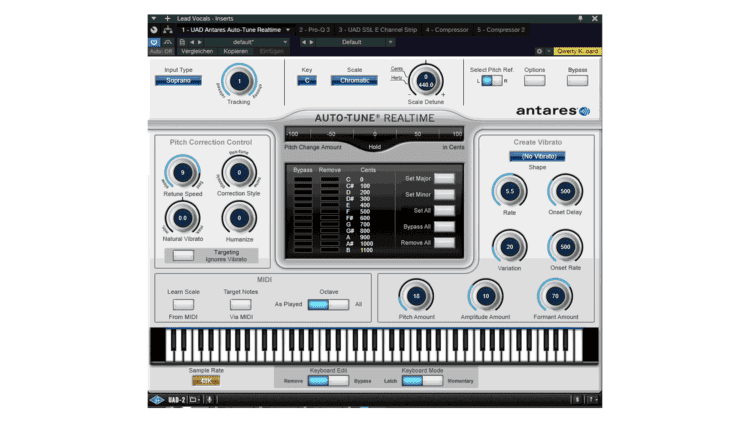Pin the plugin window with the pin icon
The width and height of the screenshot is (750, 422).
tap(580, 18)
